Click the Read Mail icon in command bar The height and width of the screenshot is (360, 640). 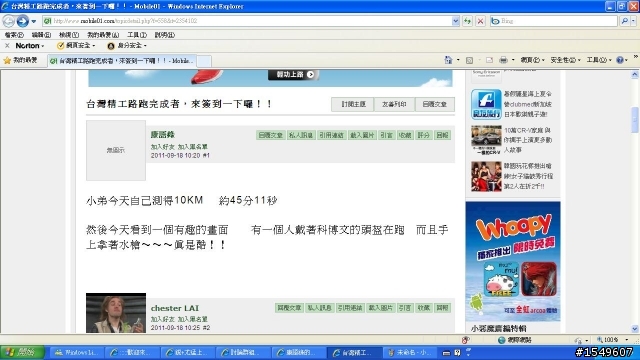[489, 60]
